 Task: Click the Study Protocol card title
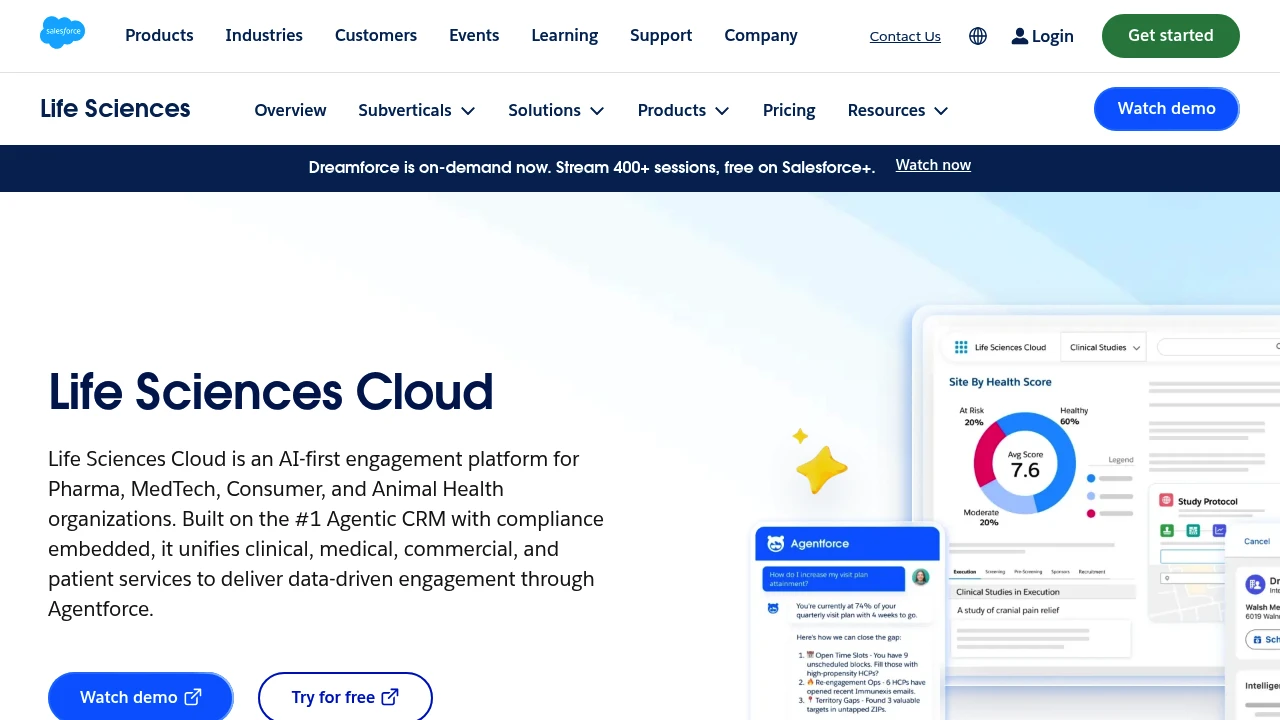click(1207, 501)
